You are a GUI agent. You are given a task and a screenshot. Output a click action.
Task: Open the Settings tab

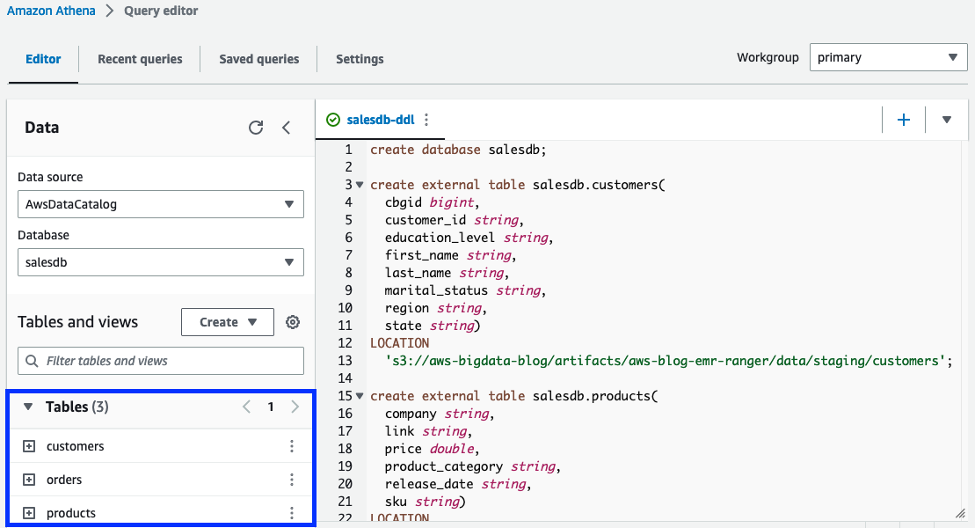coord(360,59)
